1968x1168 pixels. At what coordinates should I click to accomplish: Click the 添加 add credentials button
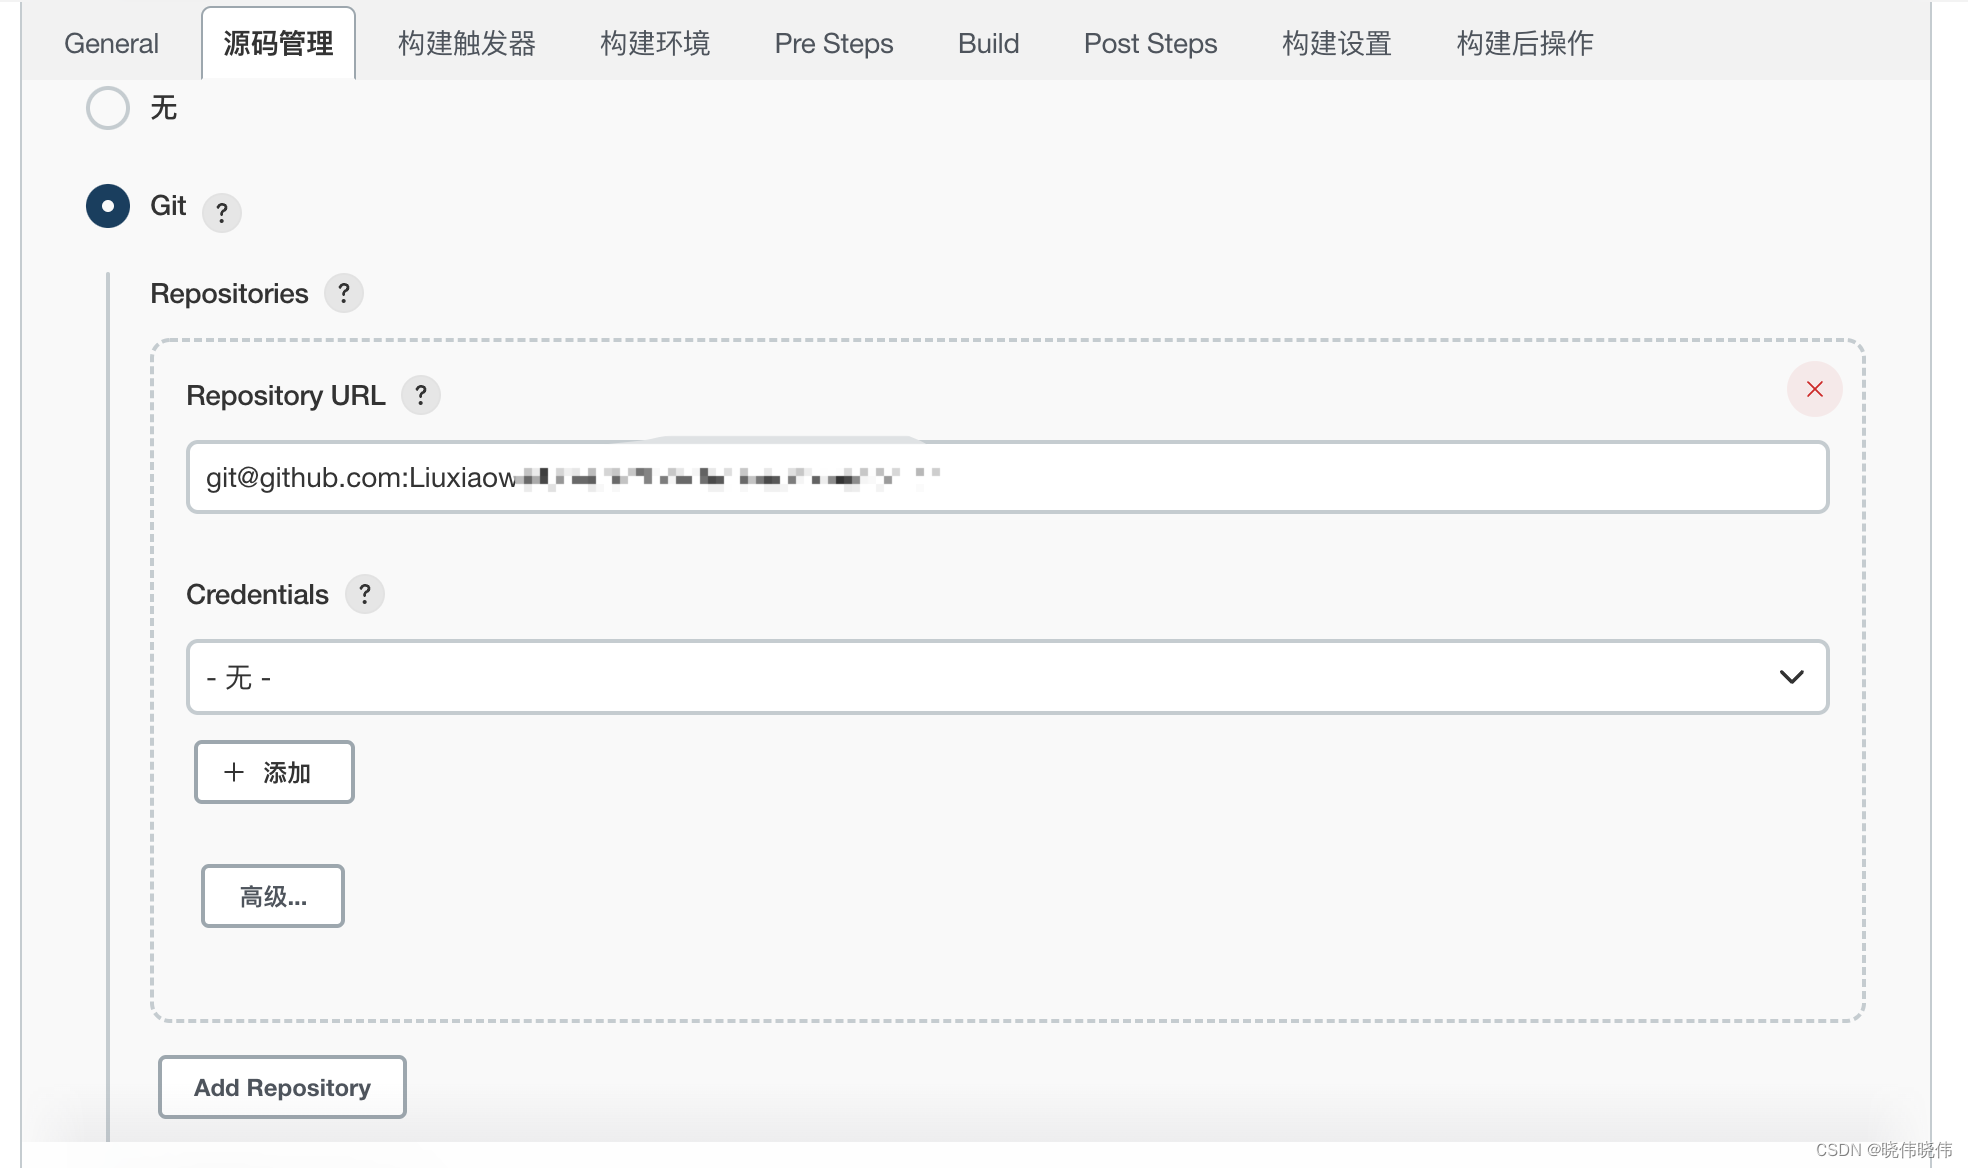pos(274,772)
